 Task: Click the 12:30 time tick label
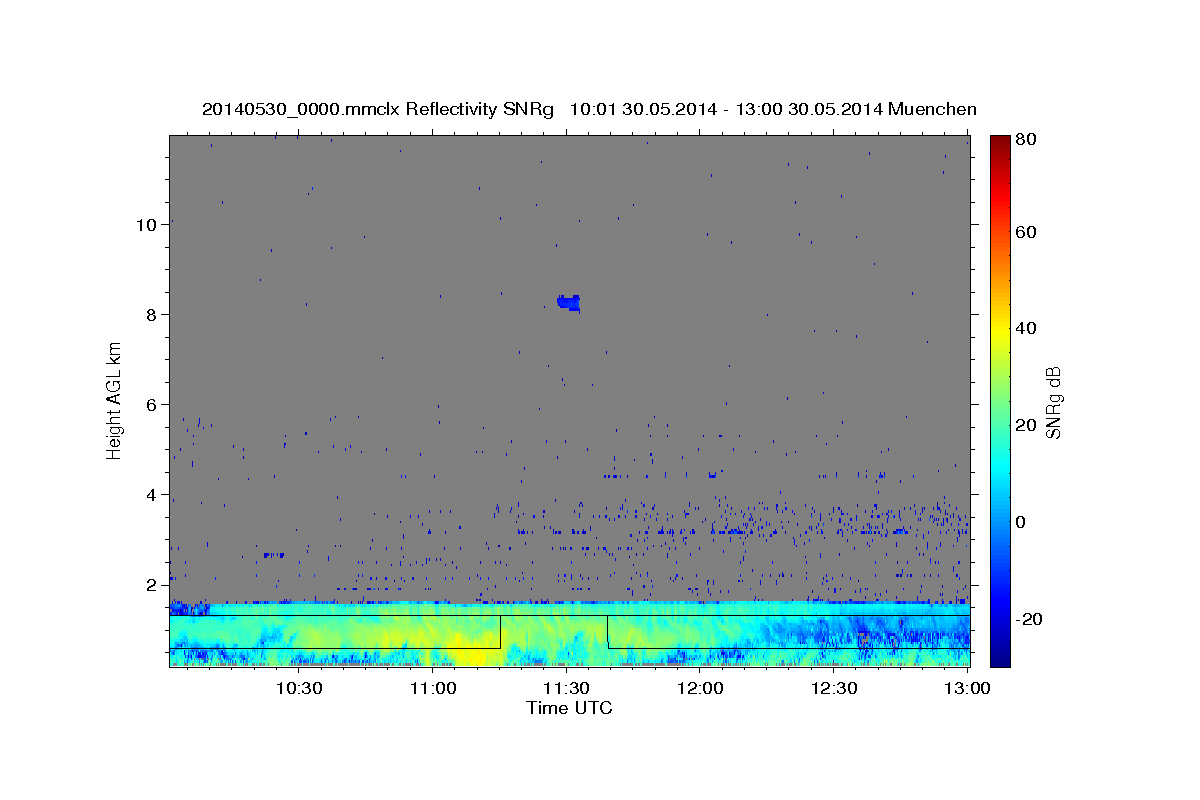(835, 688)
